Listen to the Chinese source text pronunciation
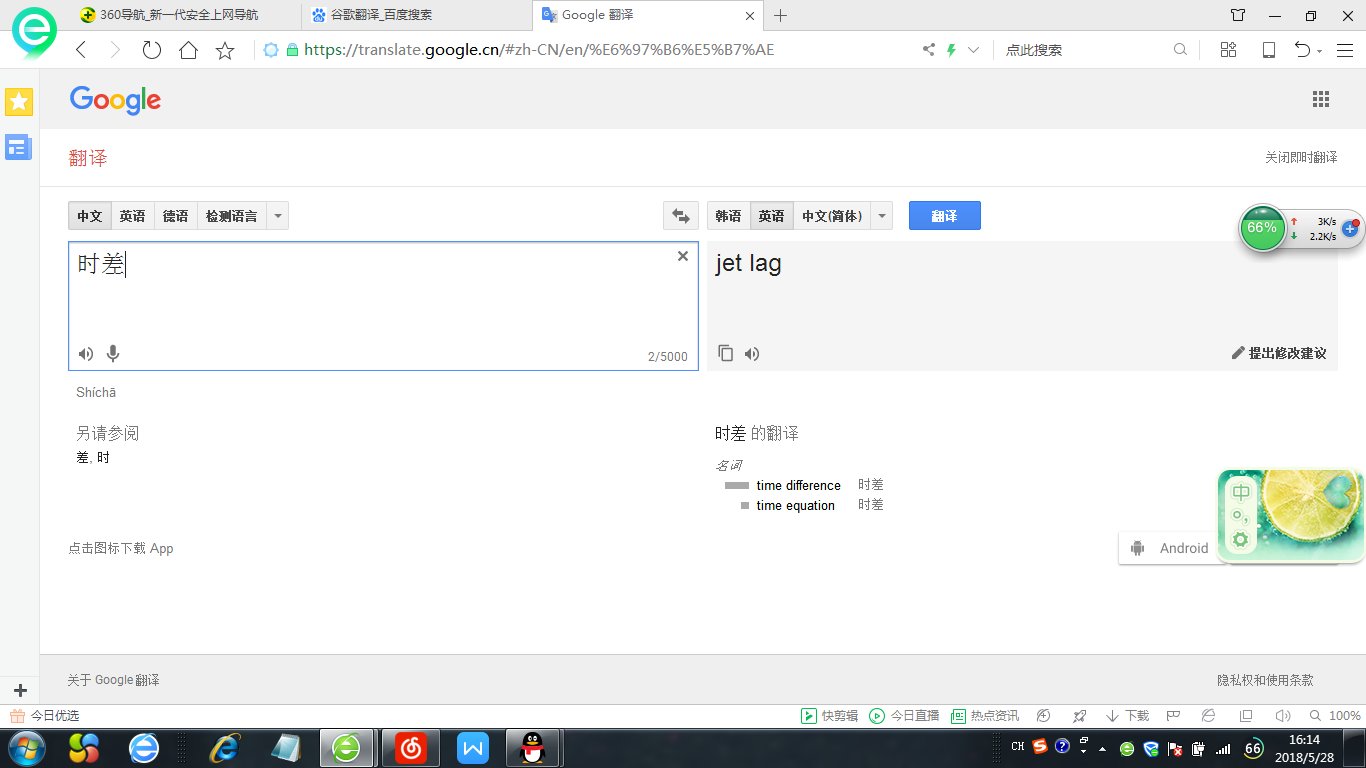Image resolution: width=1366 pixels, height=768 pixels. pos(85,353)
